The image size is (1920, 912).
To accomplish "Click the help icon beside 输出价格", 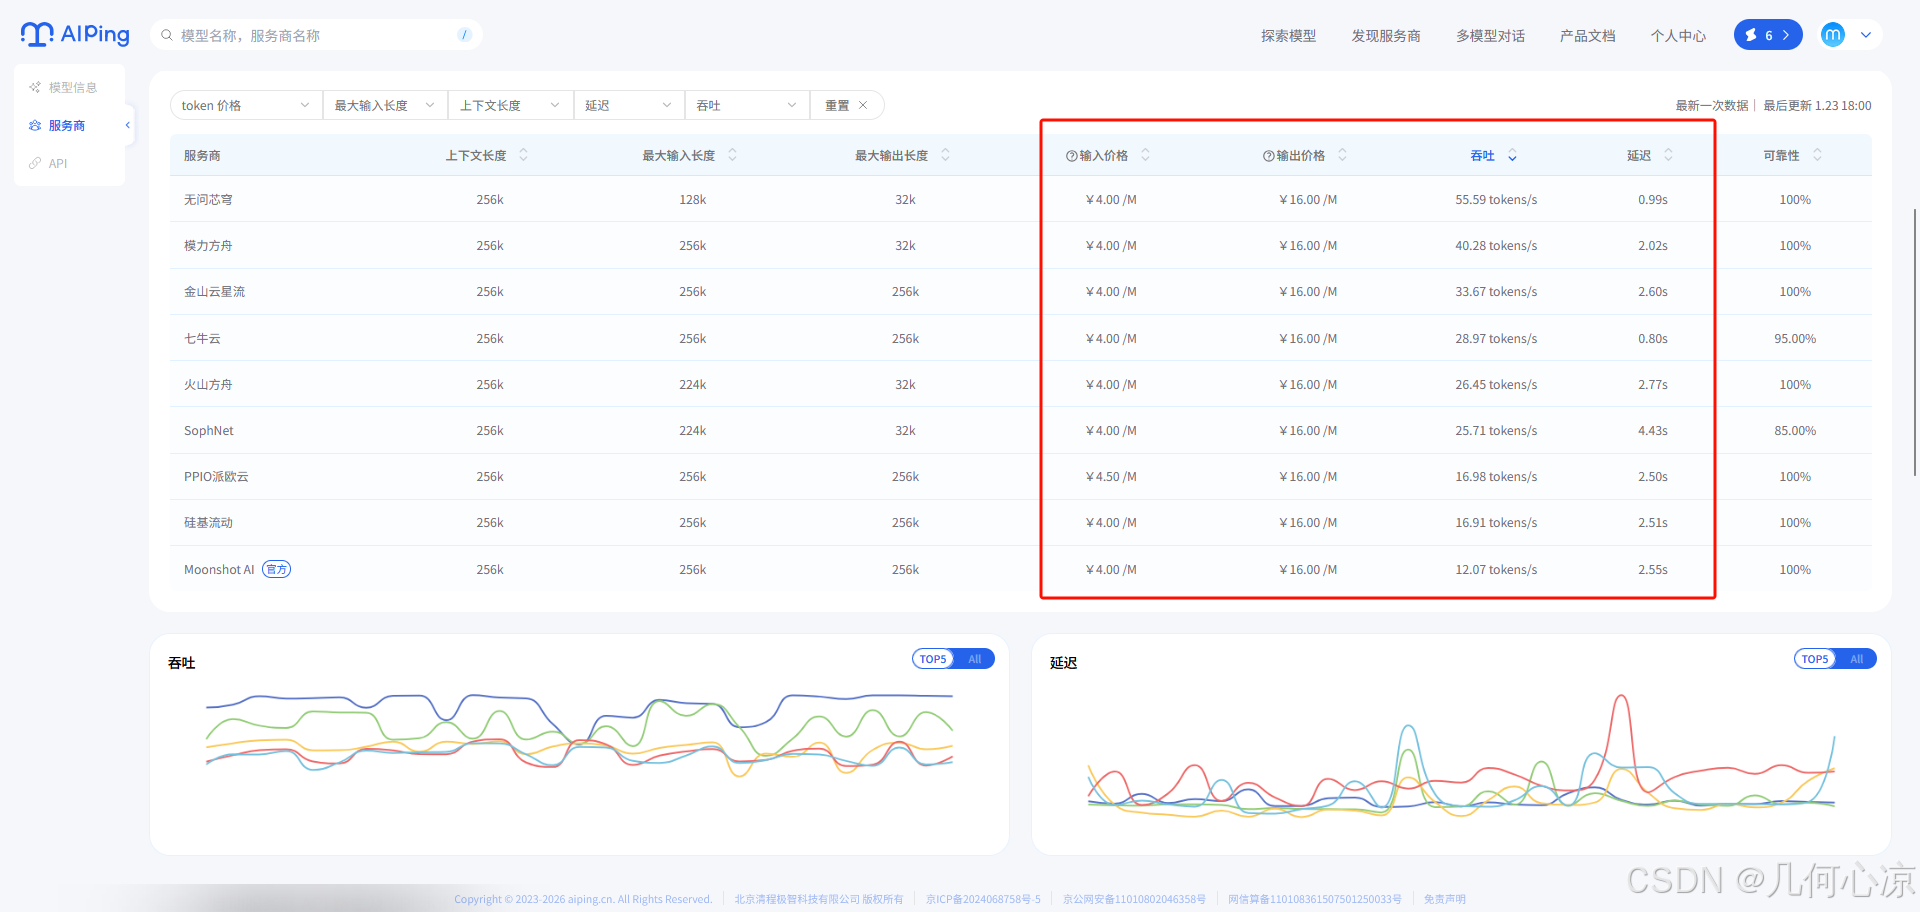I will [x=1268, y=156].
